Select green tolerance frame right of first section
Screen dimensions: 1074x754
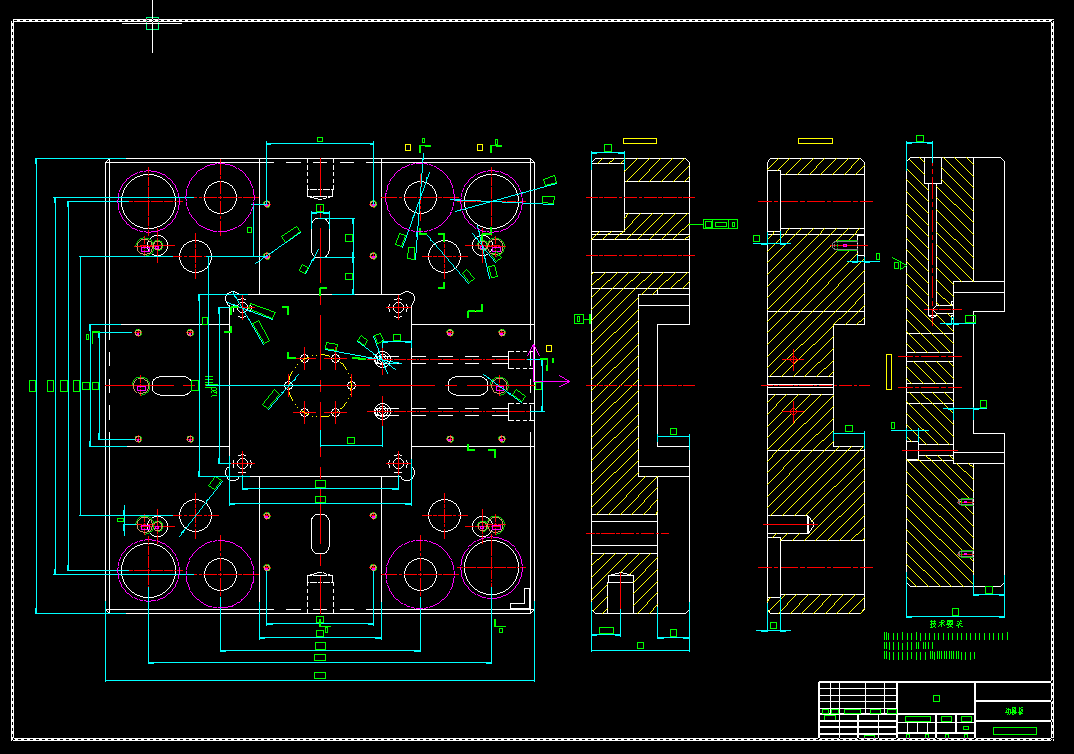720,224
